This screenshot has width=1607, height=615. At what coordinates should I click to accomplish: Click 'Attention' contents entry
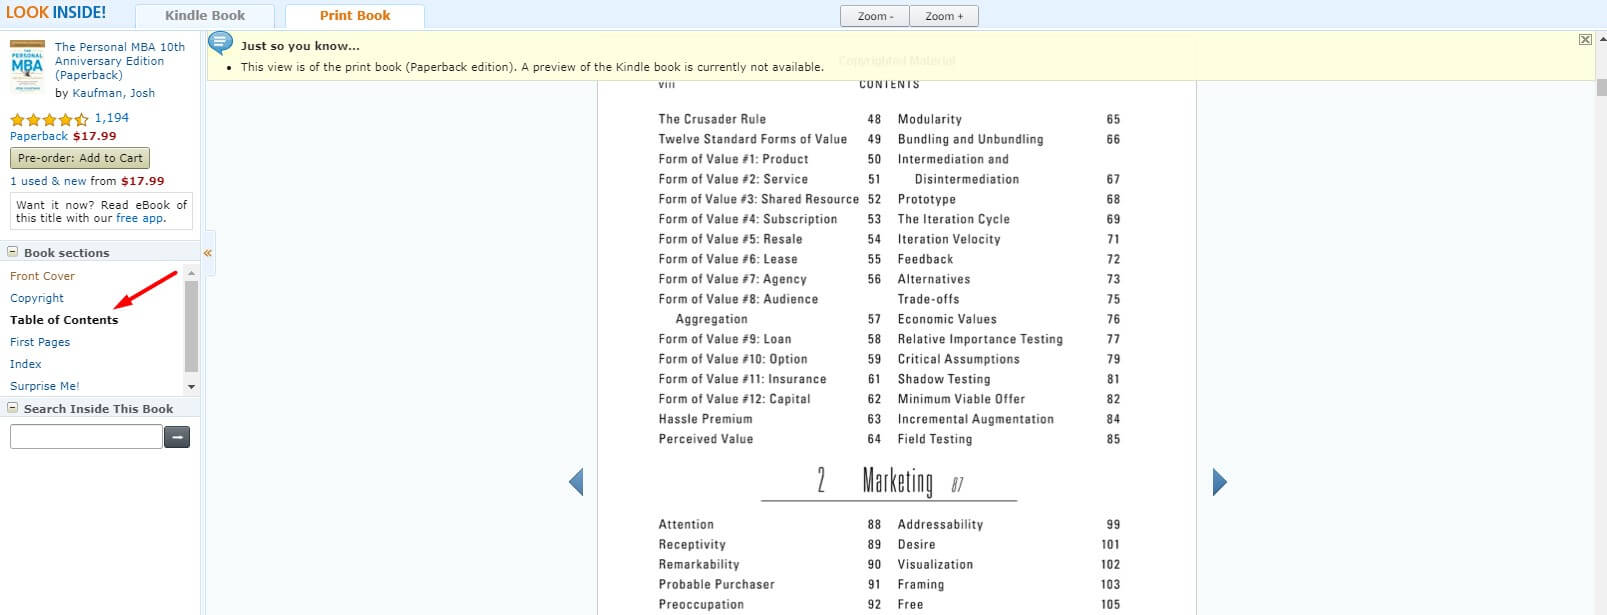[686, 524]
